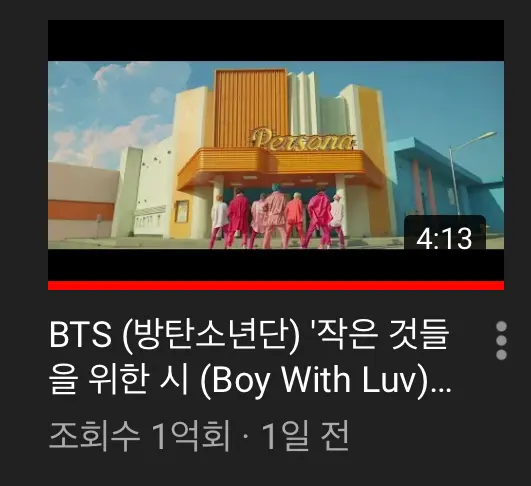Image resolution: width=531 pixels, height=486 pixels.
Task: Click the 을 위한 시 text in the title
Action: [x=119, y=379]
